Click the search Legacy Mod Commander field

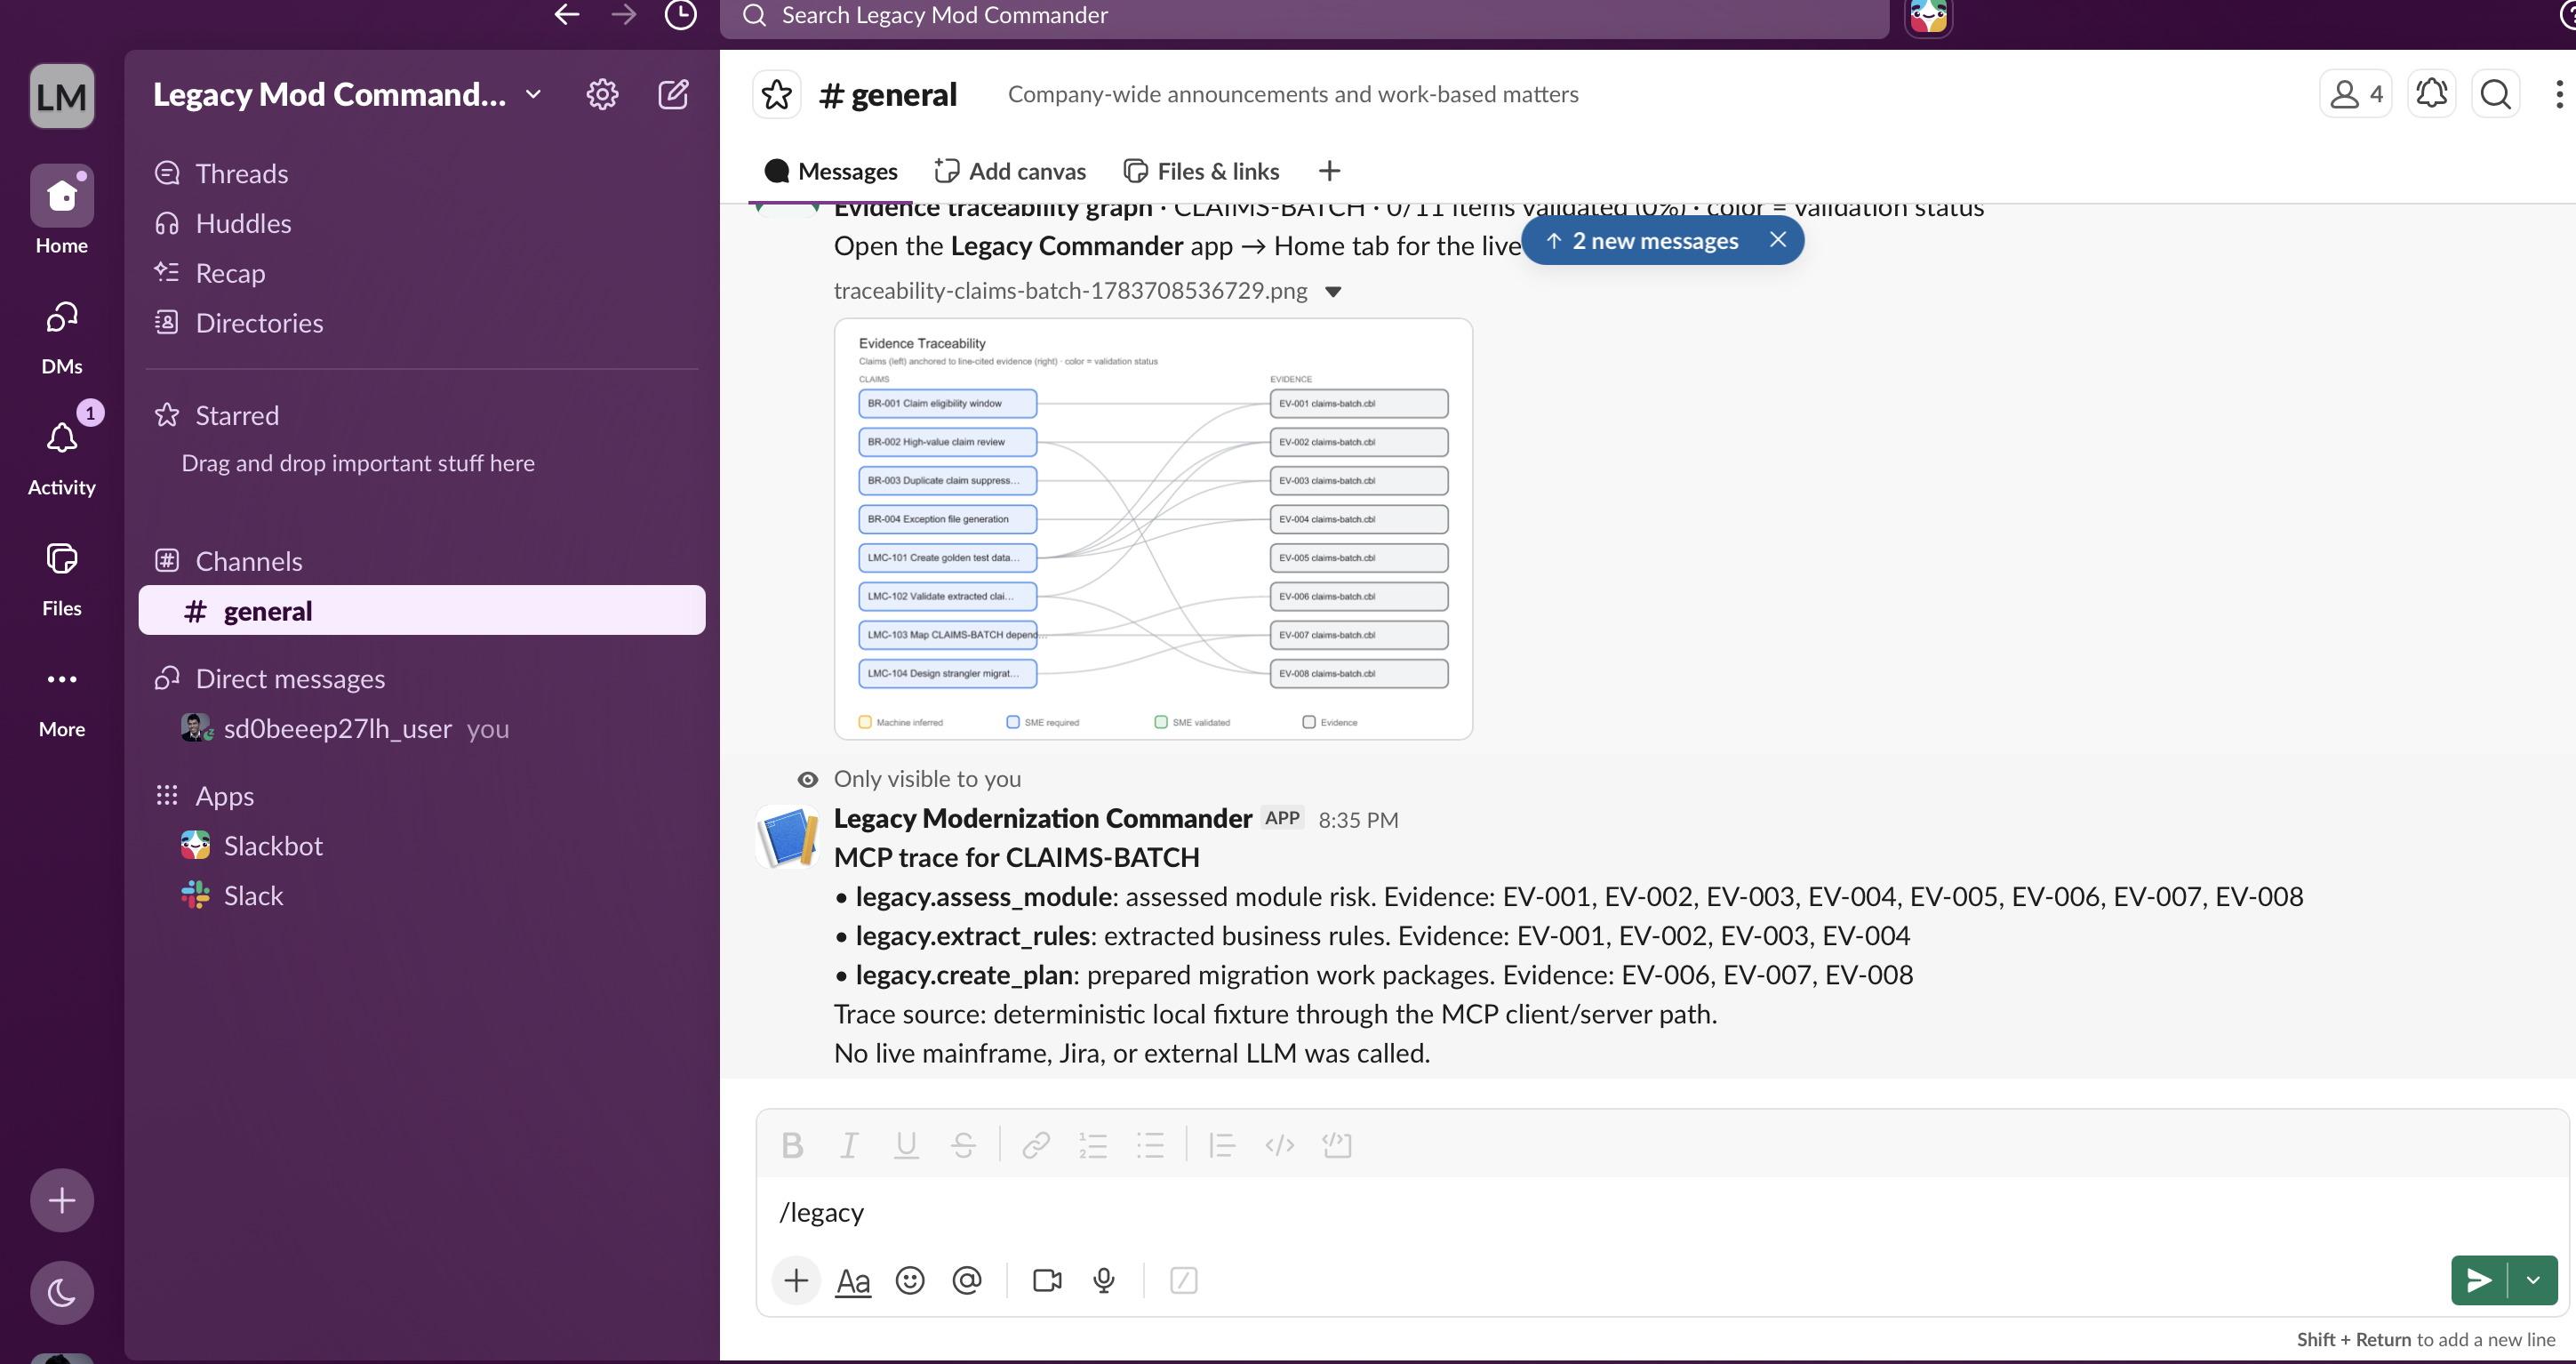tap(1305, 16)
